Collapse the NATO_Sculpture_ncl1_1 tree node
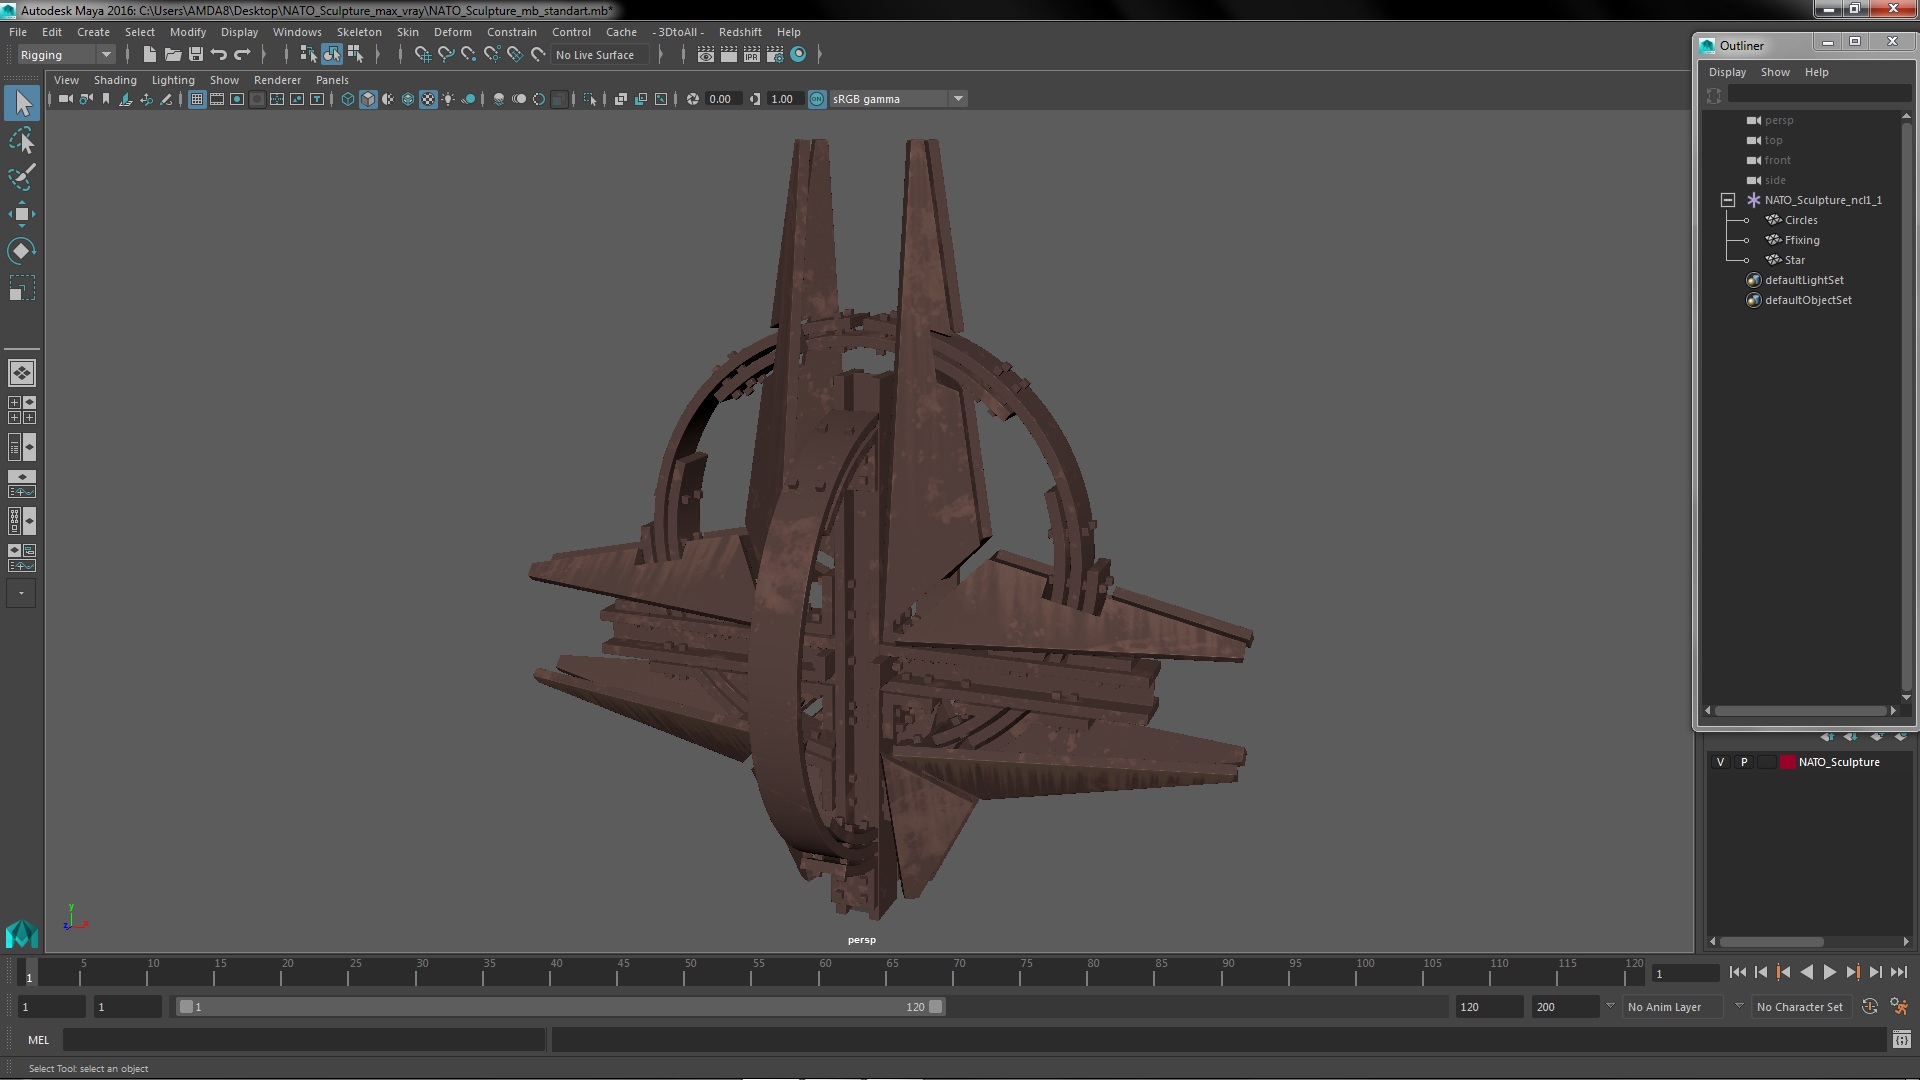Screen dimensions: 1920x1080 pos(1727,200)
